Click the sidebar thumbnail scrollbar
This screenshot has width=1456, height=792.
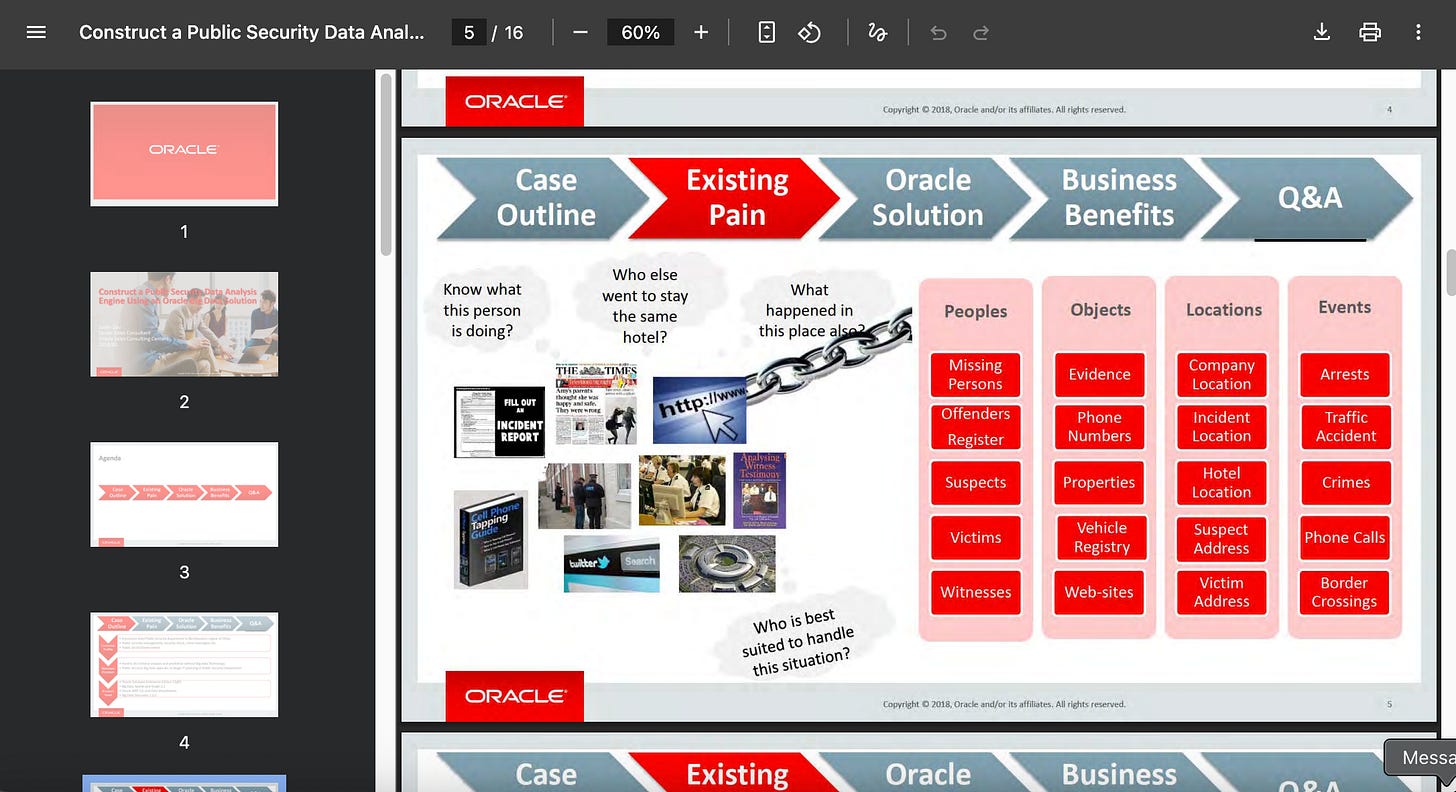387,165
